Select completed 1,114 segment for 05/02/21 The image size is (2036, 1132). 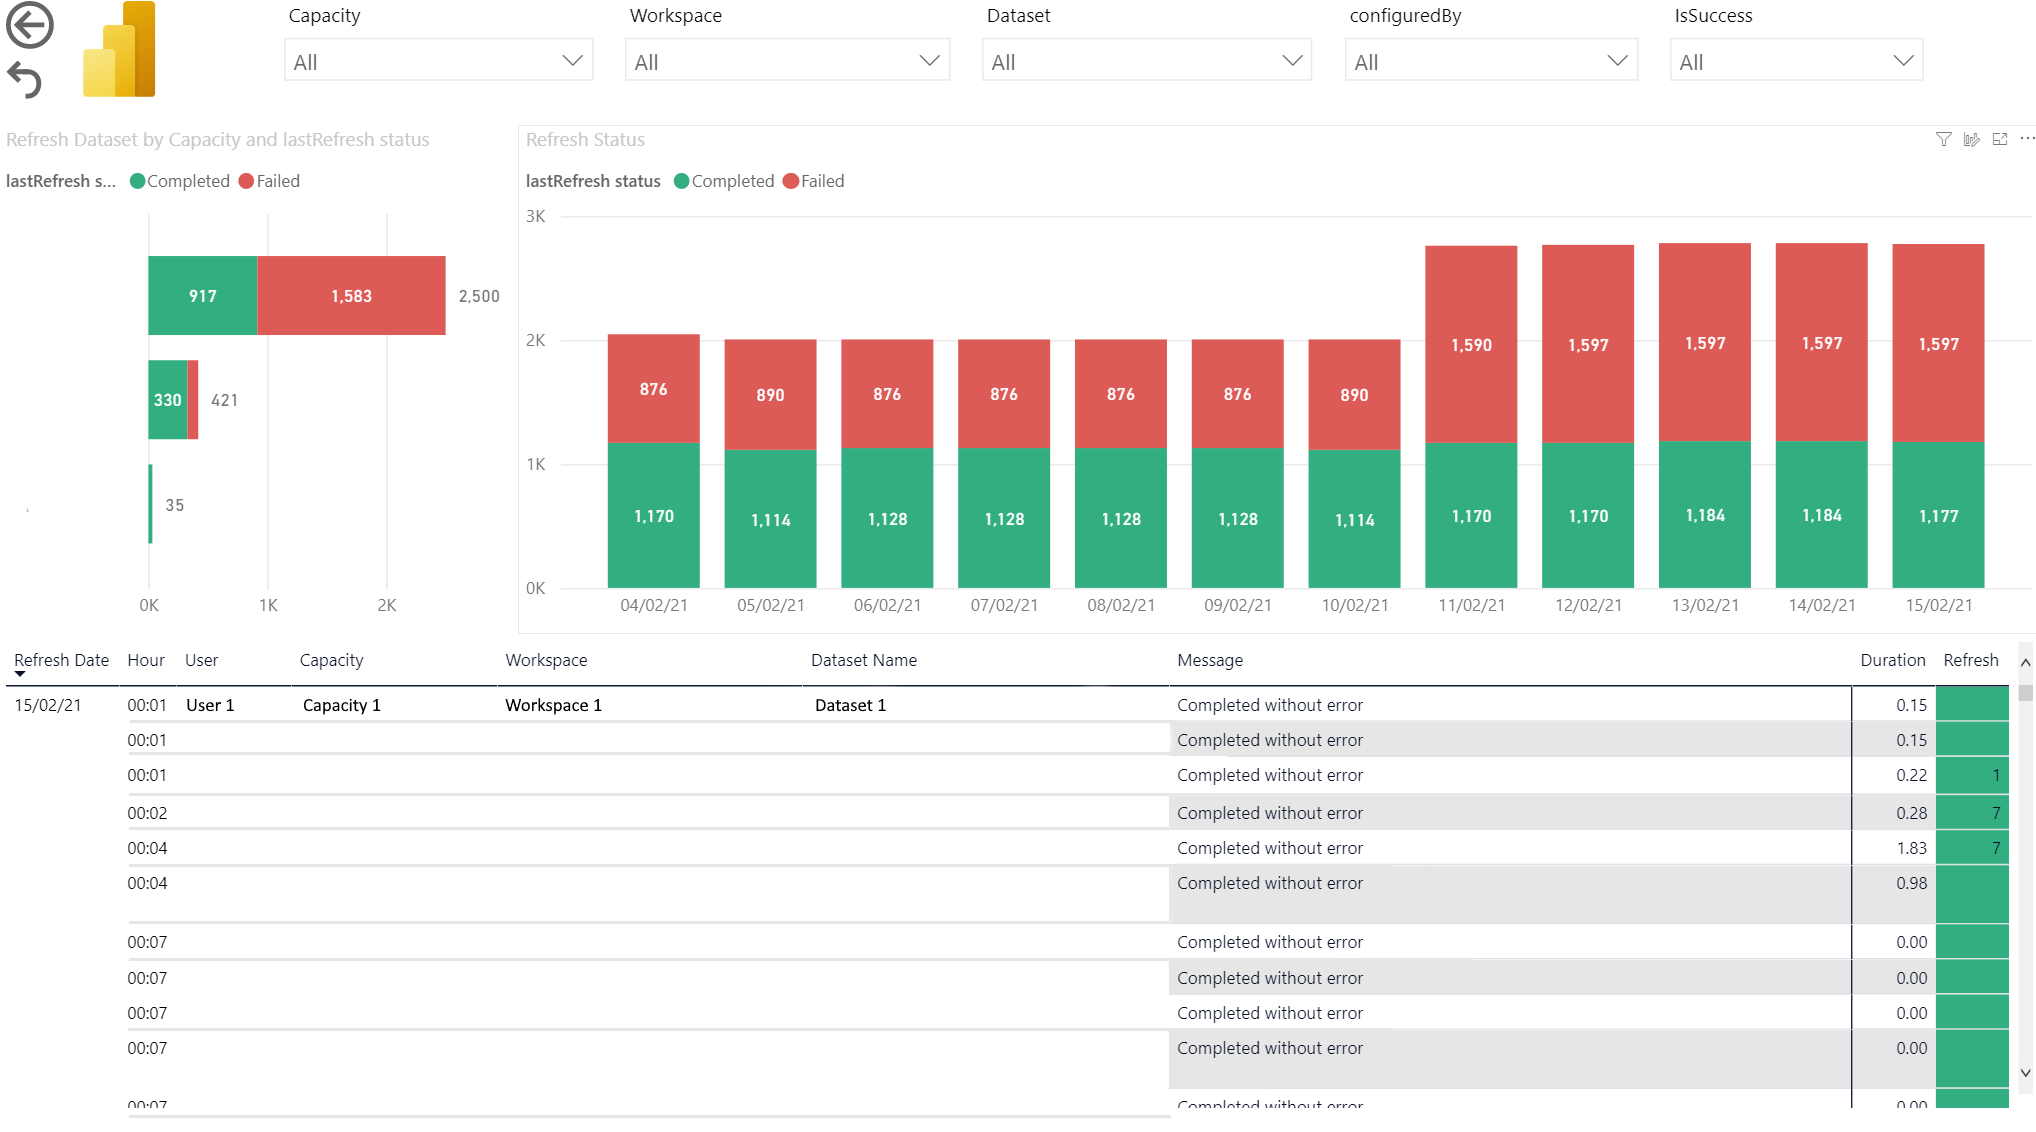[x=770, y=519]
